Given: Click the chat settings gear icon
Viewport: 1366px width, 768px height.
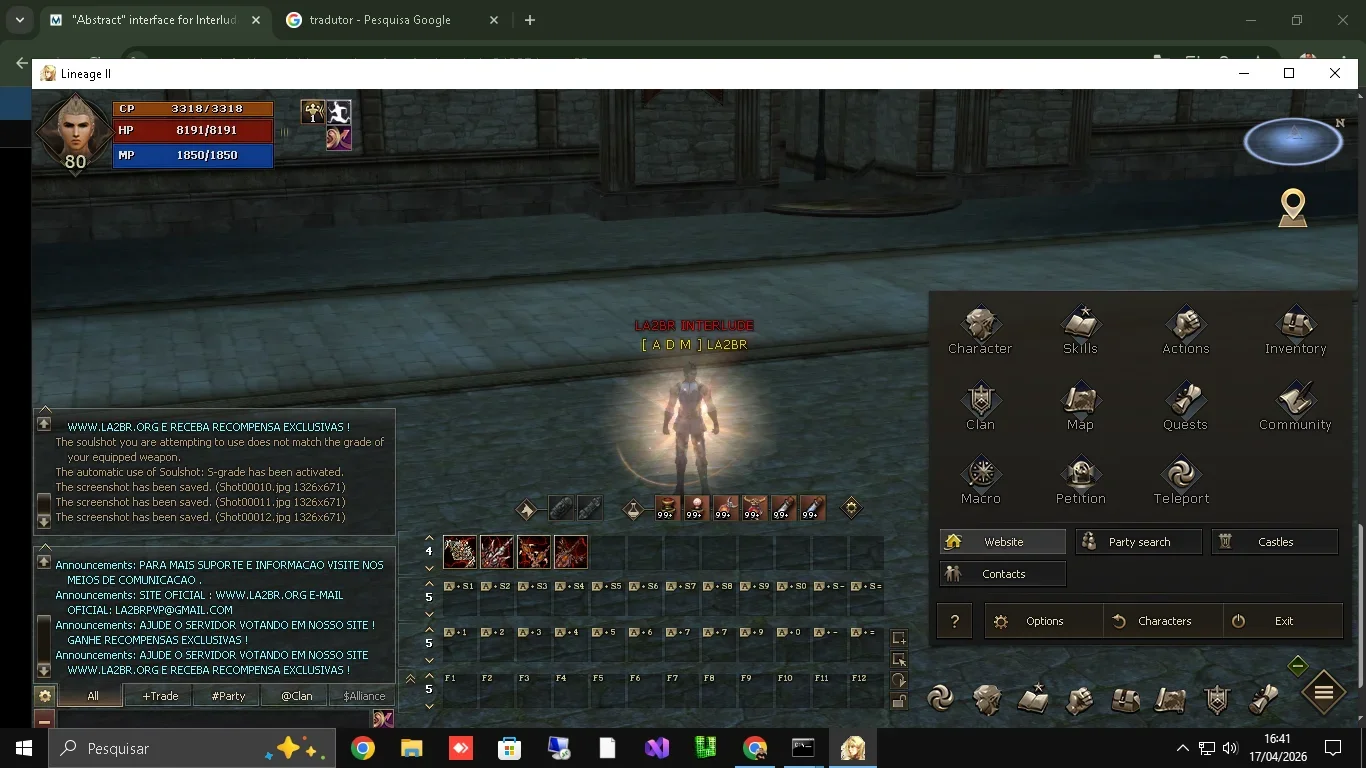Looking at the screenshot, I should click(x=44, y=696).
